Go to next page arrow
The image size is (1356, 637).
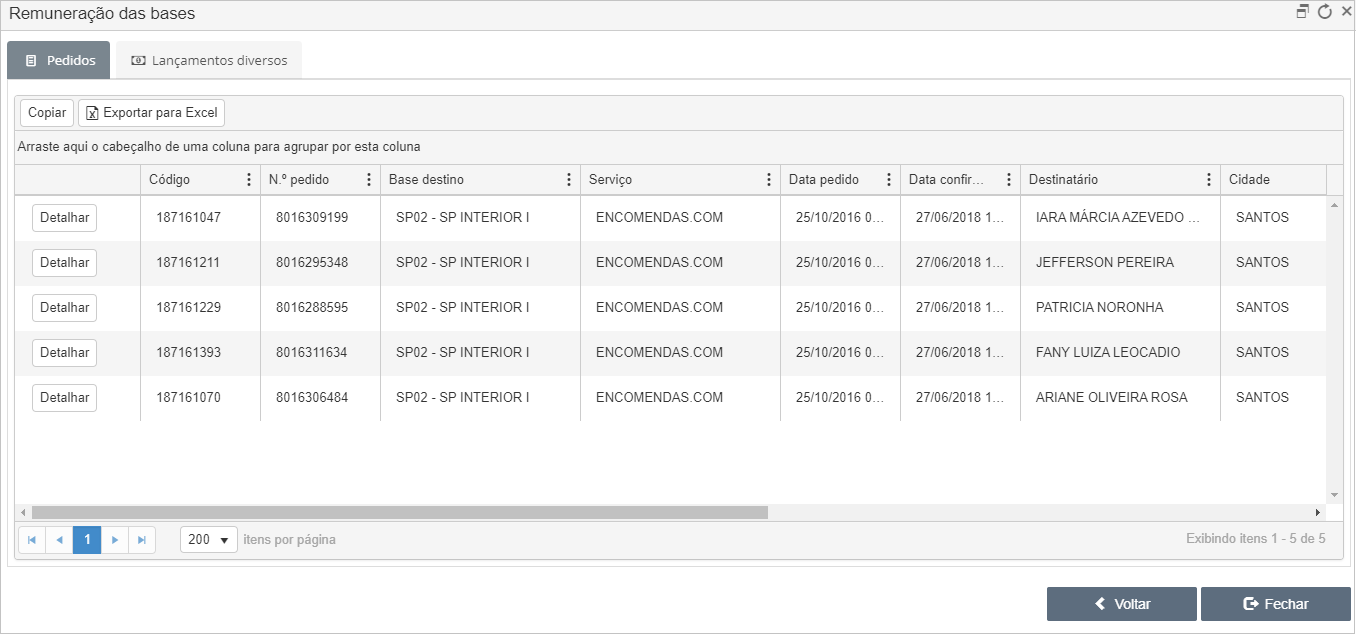115,540
